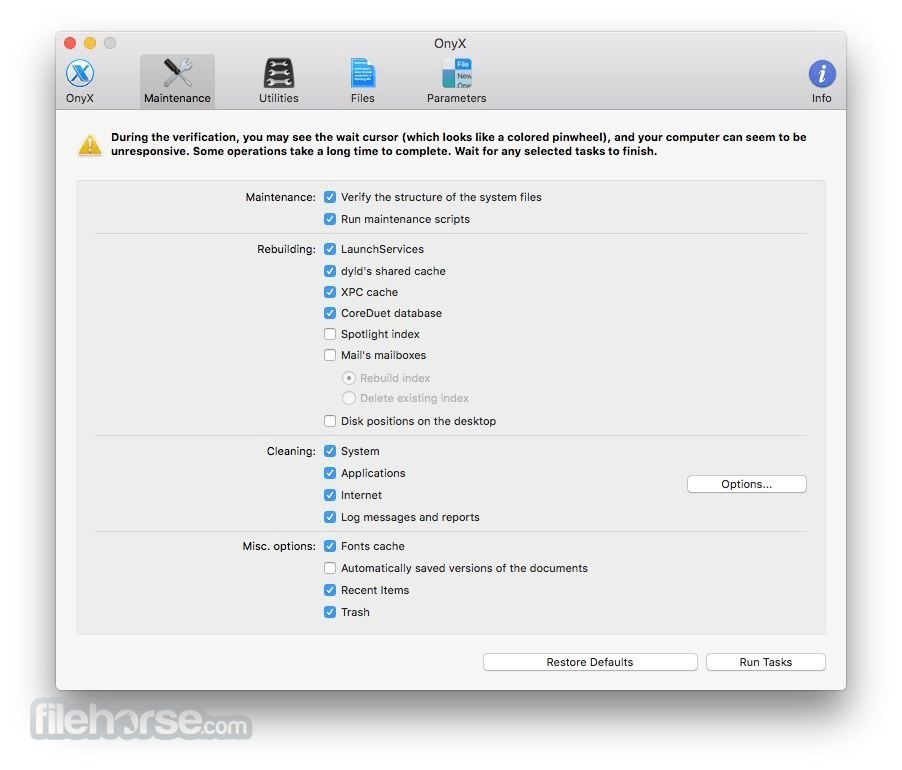Uncheck Verify the structure of system files
902x770 pixels.
click(x=330, y=197)
